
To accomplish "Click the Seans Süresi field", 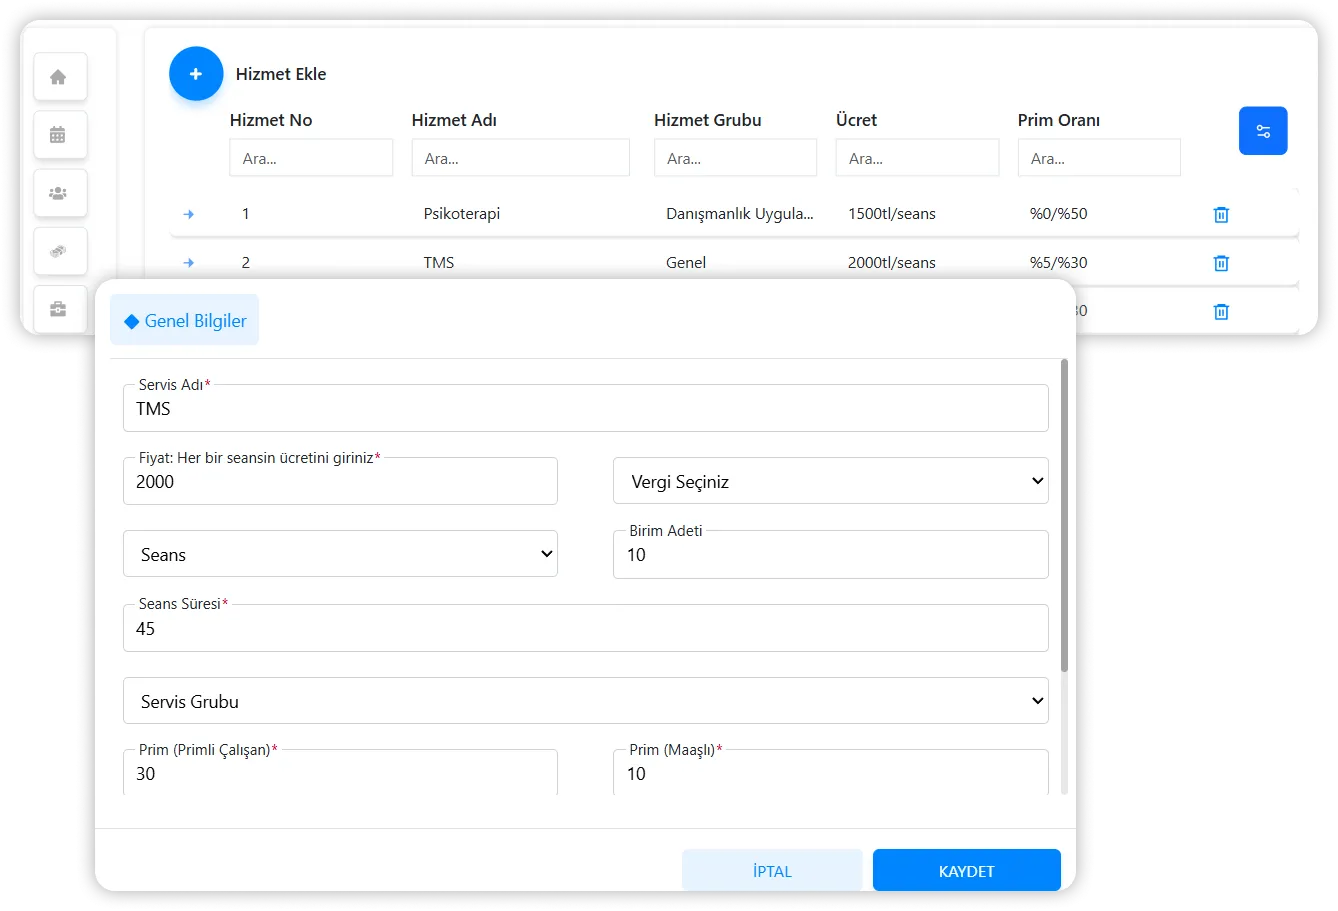I will click(585, 629).
